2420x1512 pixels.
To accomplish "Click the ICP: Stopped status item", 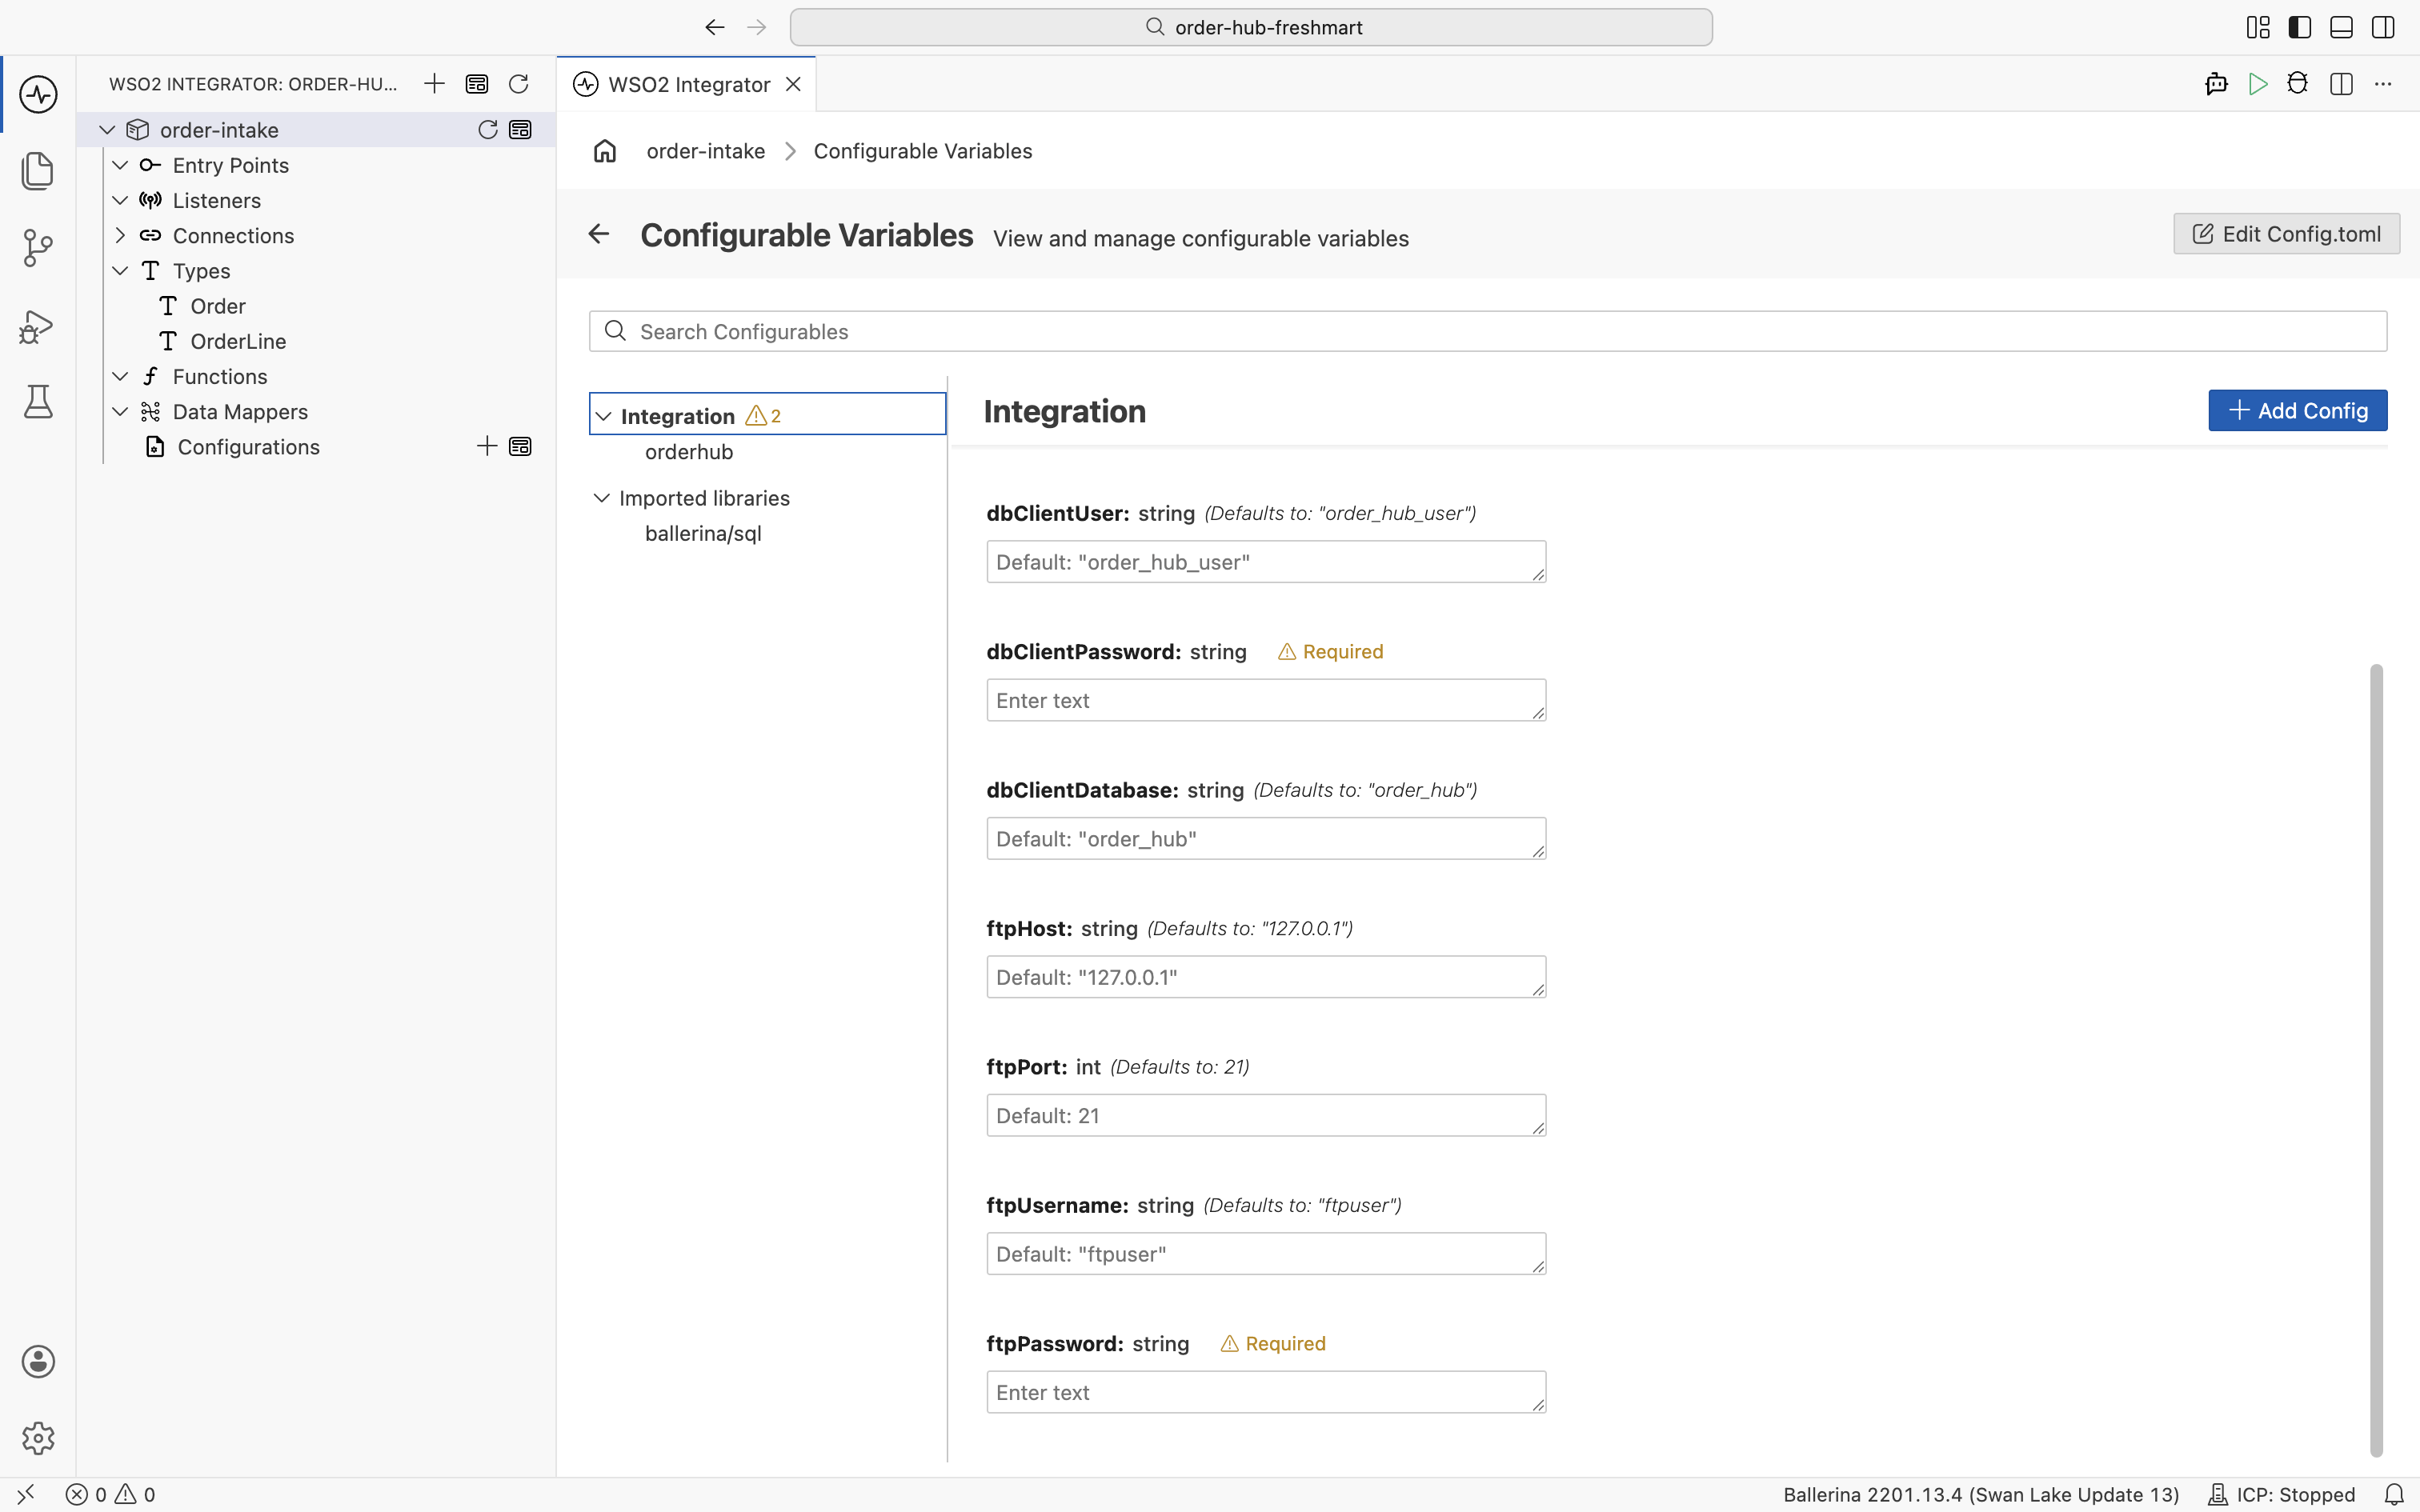I will 2281,1494.
